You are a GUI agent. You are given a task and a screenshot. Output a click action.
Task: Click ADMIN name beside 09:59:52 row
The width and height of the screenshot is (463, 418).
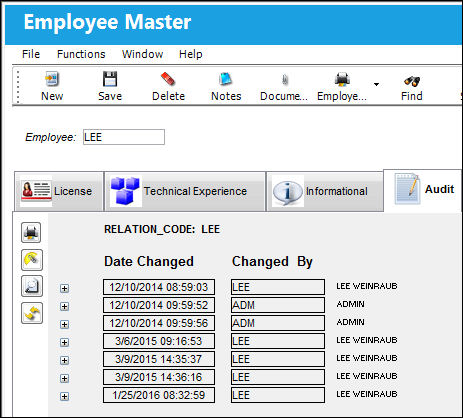(350, 304)
